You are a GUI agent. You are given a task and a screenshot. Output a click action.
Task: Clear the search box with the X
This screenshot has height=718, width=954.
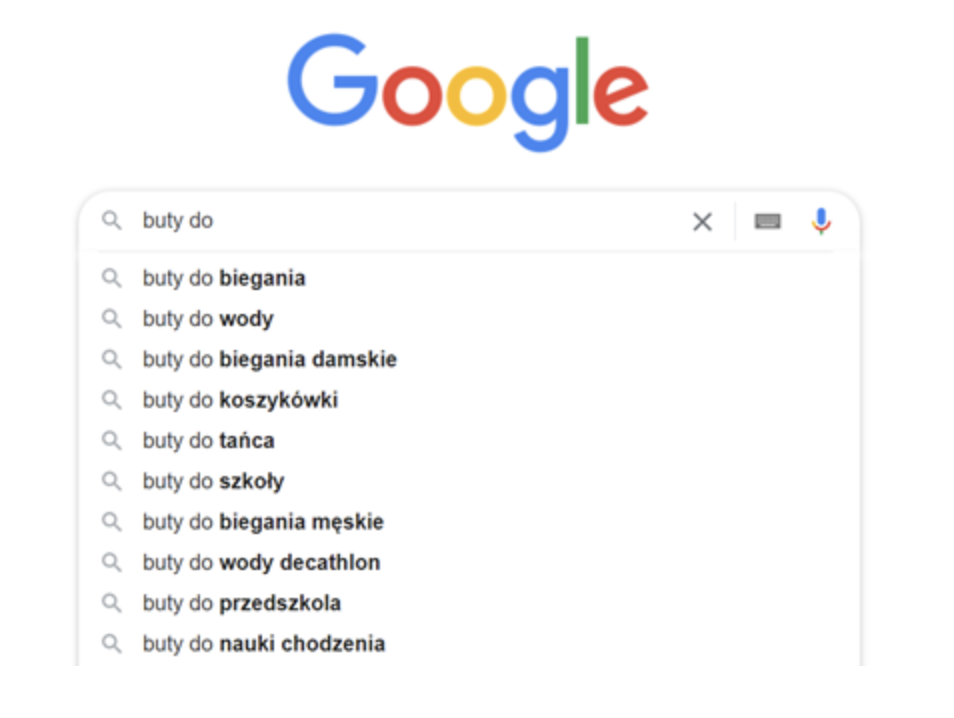point(701,221)
